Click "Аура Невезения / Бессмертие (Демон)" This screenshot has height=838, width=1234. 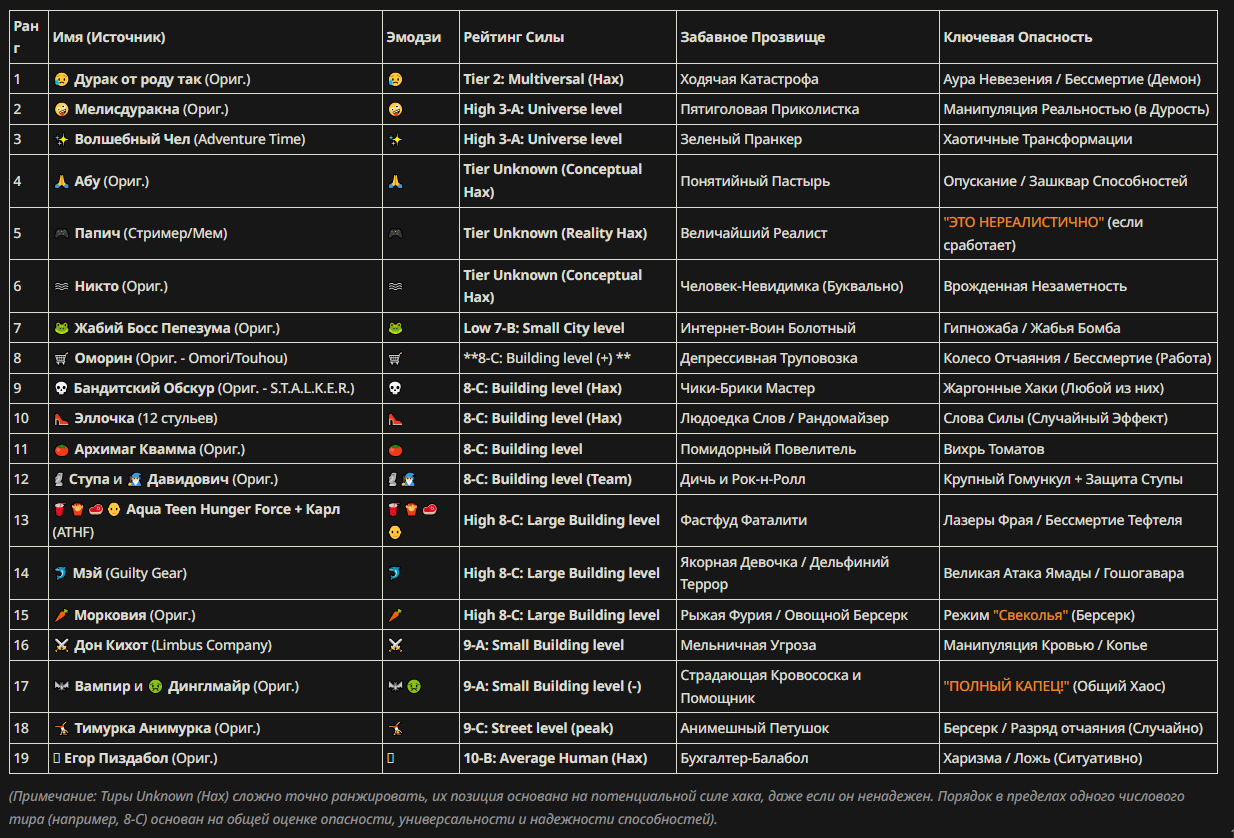pos(1072,79)
